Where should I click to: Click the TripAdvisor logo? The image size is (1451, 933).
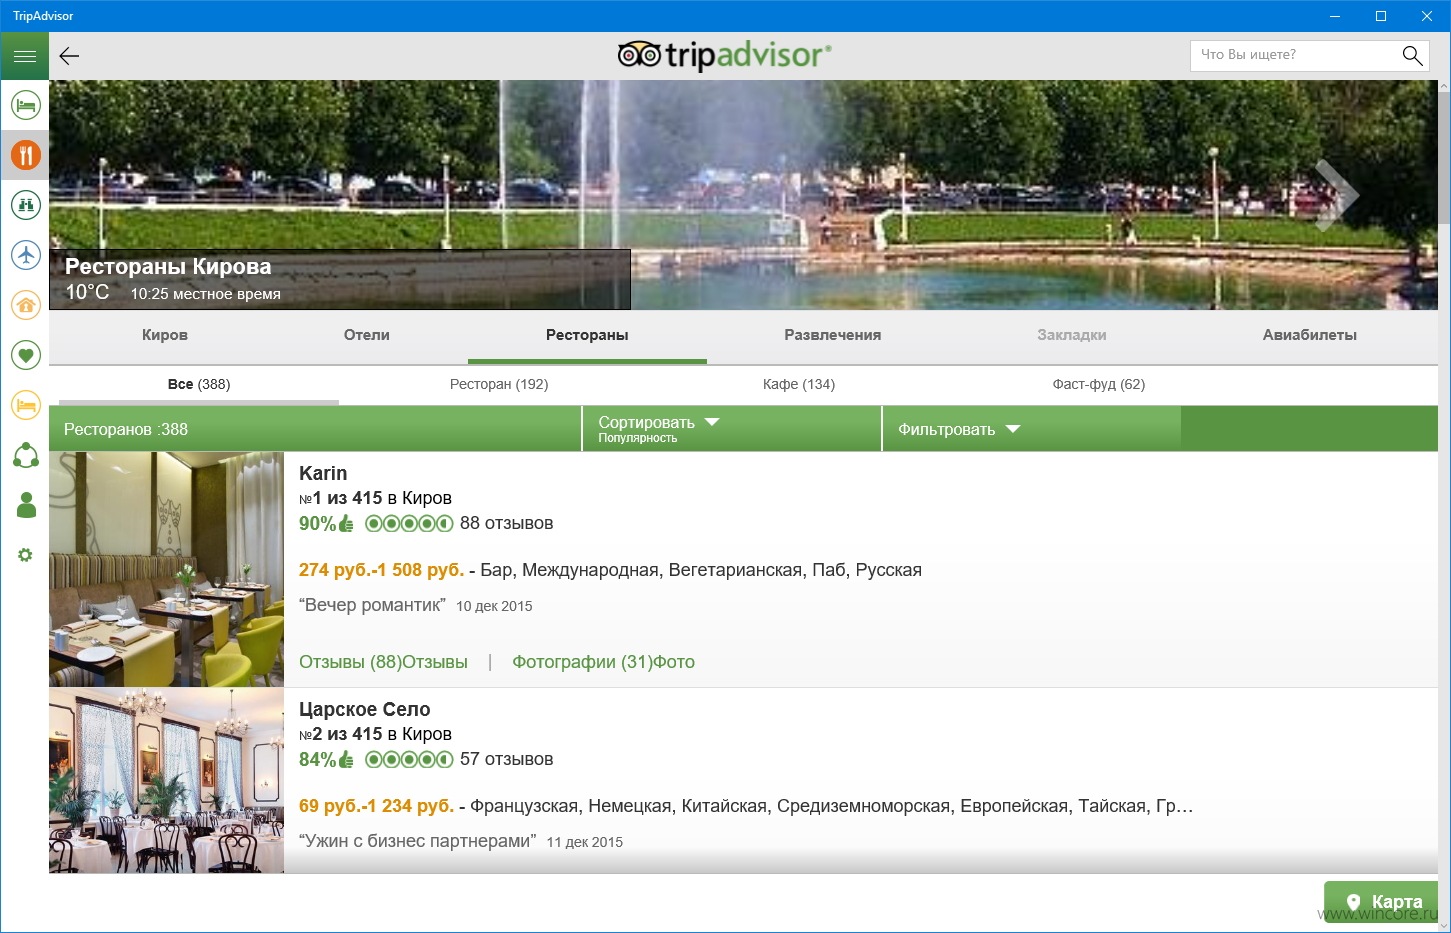(724, 55)
